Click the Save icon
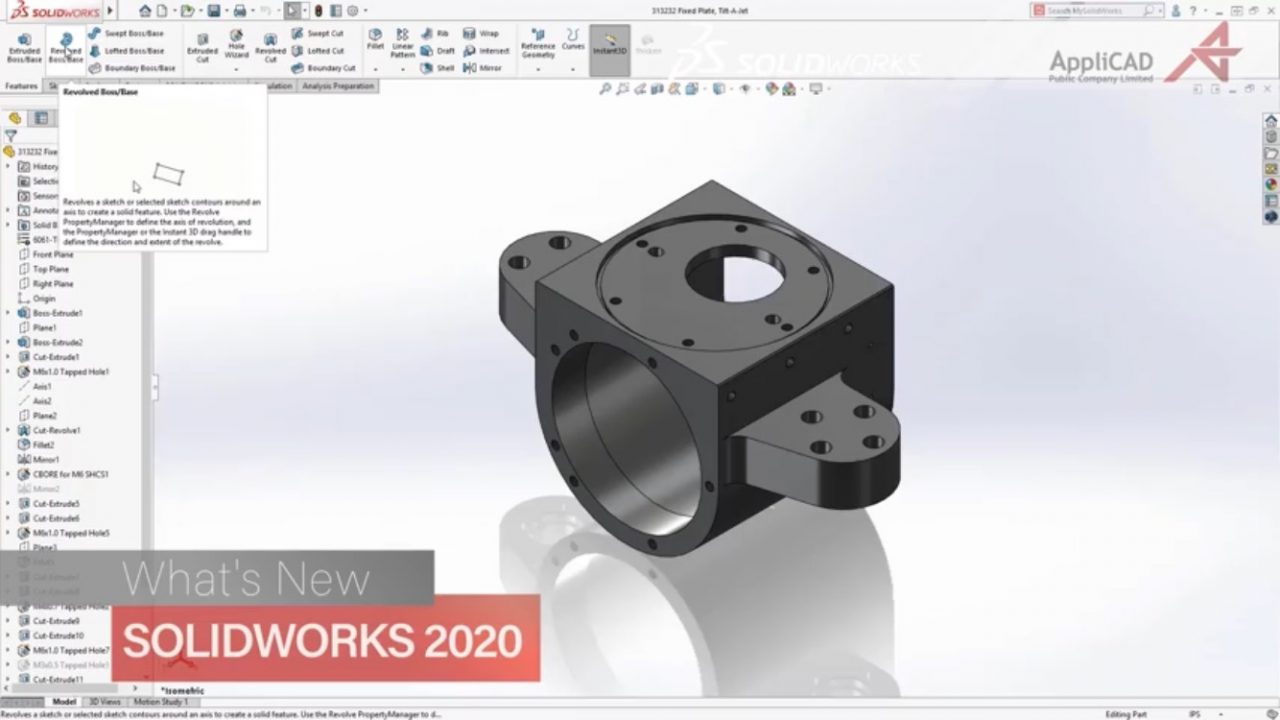Image resolution: width=1280 pixels, height=720 pixels. 214,11
